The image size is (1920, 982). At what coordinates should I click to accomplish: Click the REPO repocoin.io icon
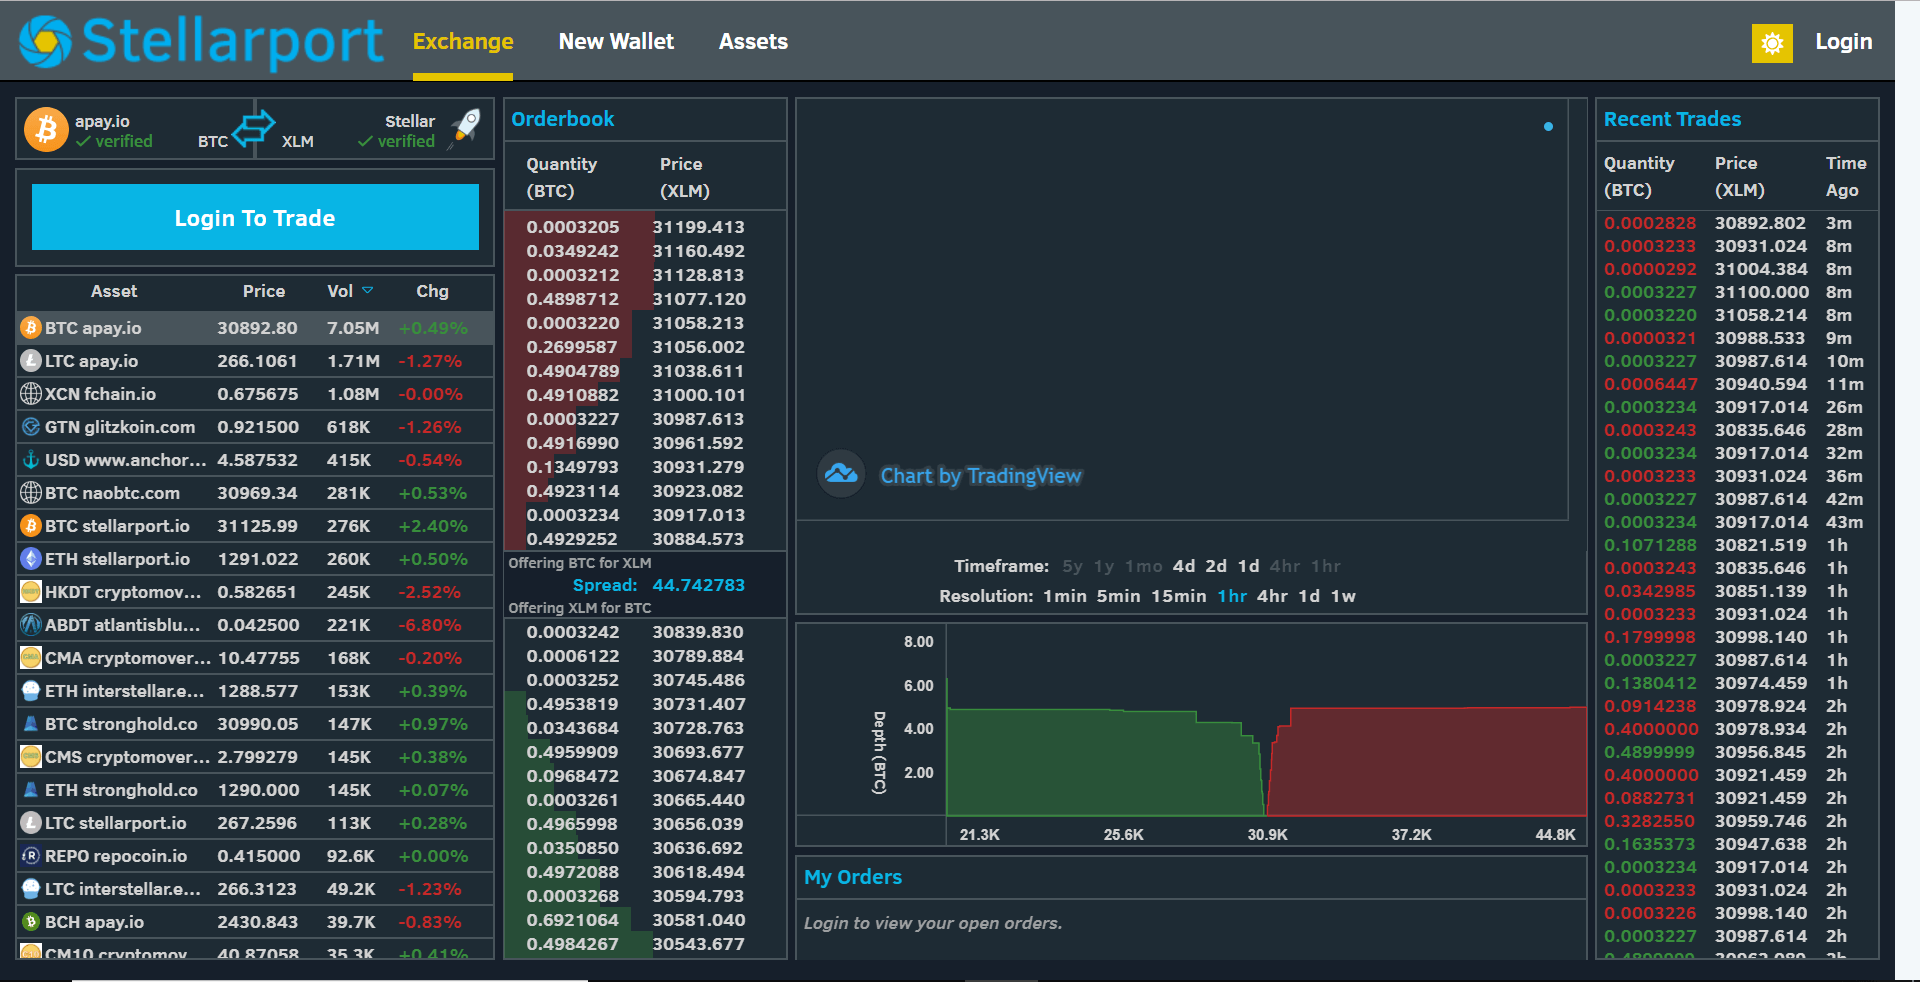tap(31, 856)
